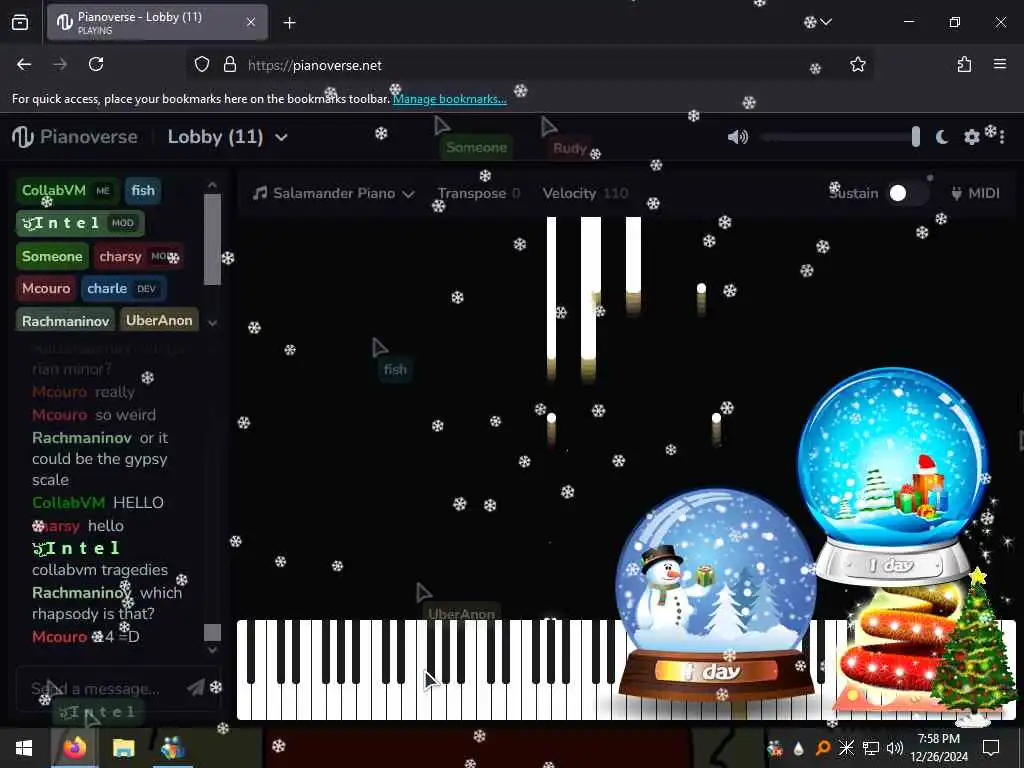Click the Someone user tag
The width and height of the screenshot is (1024, 768).
(52, 256)
